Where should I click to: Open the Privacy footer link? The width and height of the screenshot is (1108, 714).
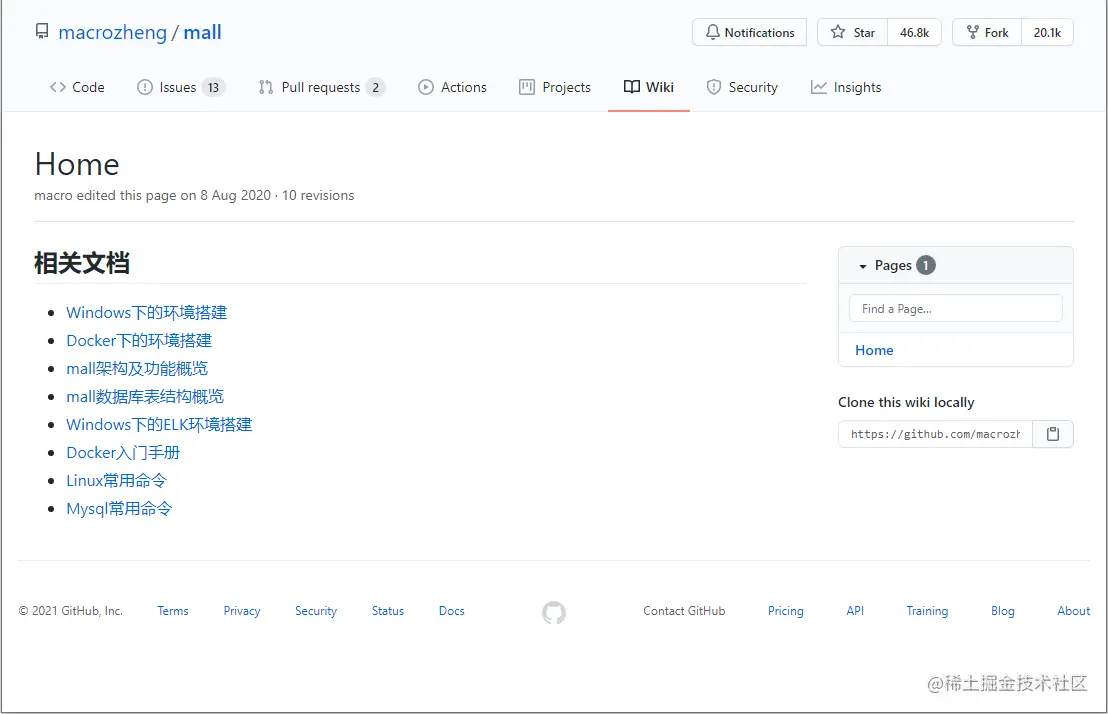[242, 611]
